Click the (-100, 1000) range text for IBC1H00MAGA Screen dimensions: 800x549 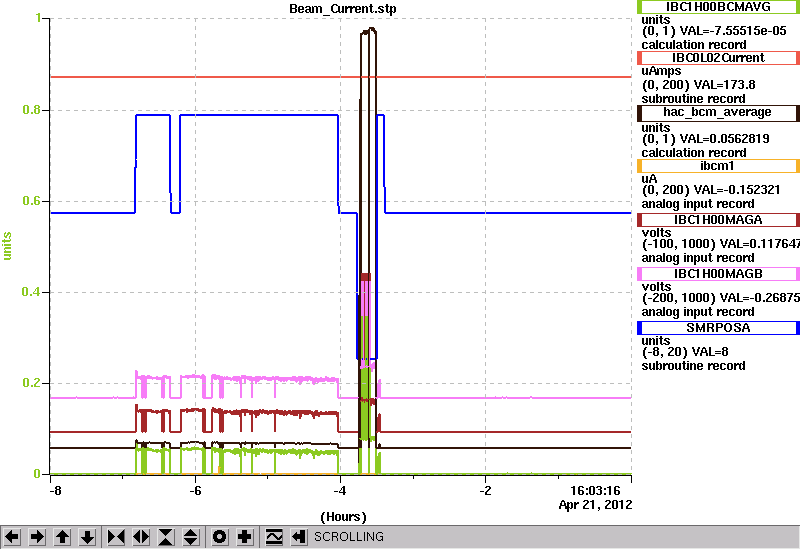tap(679, 244)
